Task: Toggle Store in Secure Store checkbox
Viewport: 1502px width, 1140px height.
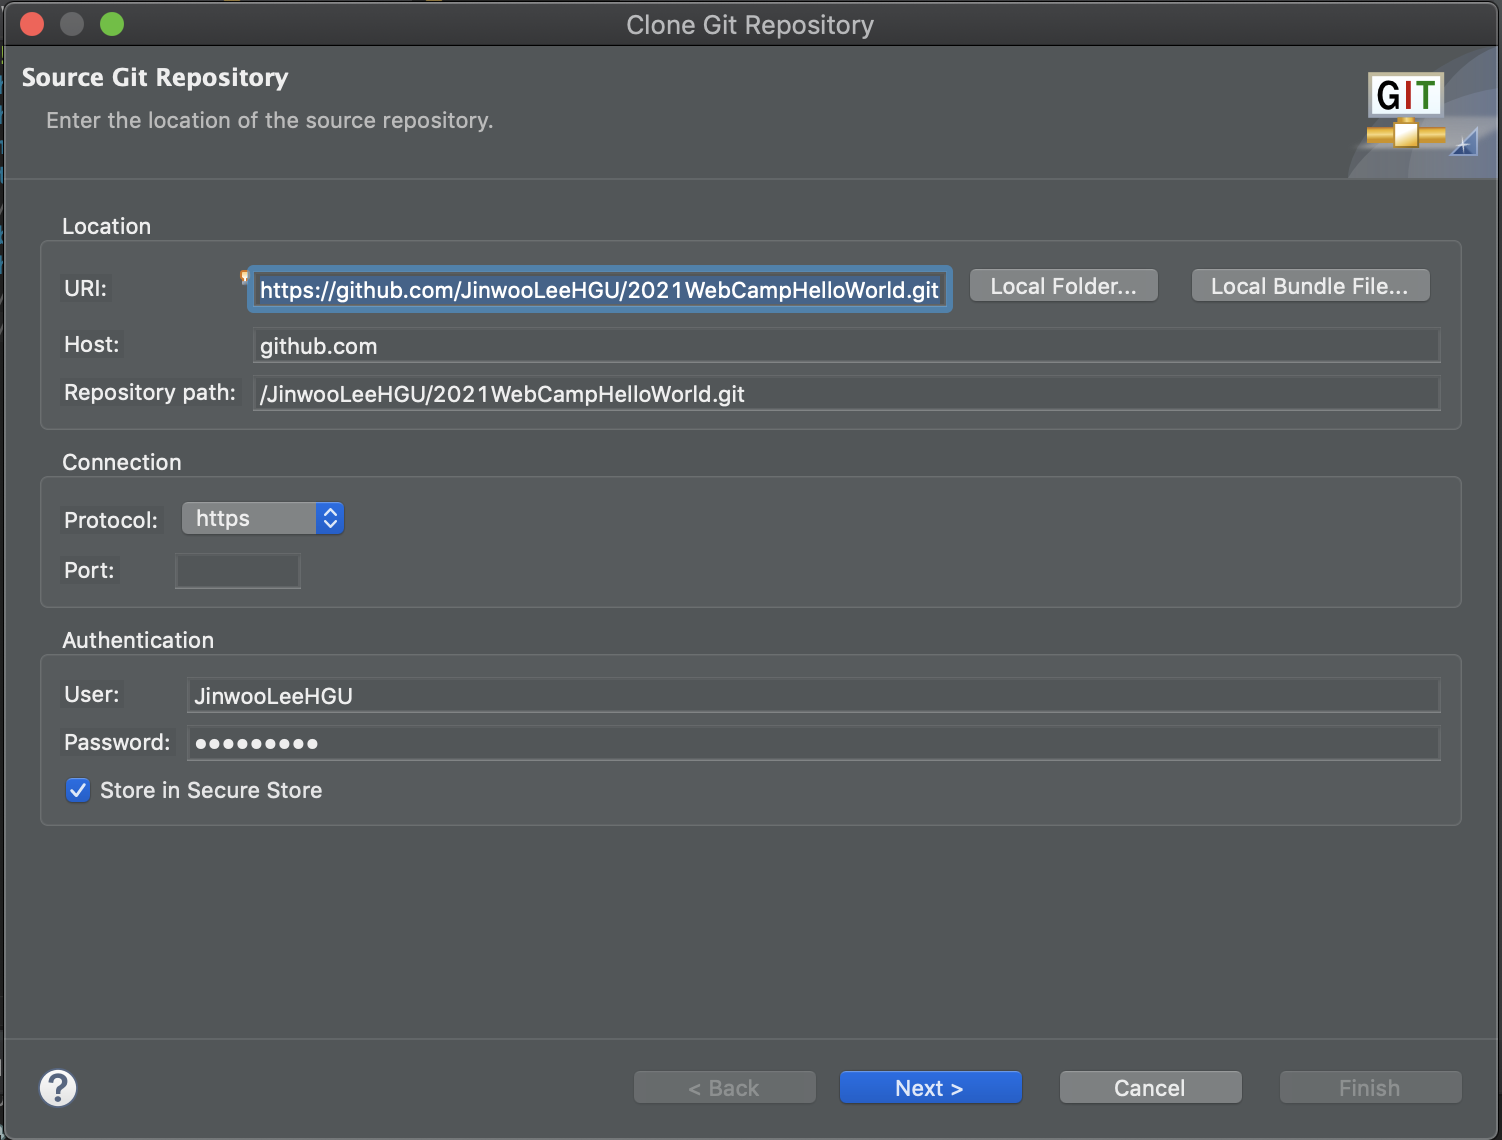Action: 78,790
